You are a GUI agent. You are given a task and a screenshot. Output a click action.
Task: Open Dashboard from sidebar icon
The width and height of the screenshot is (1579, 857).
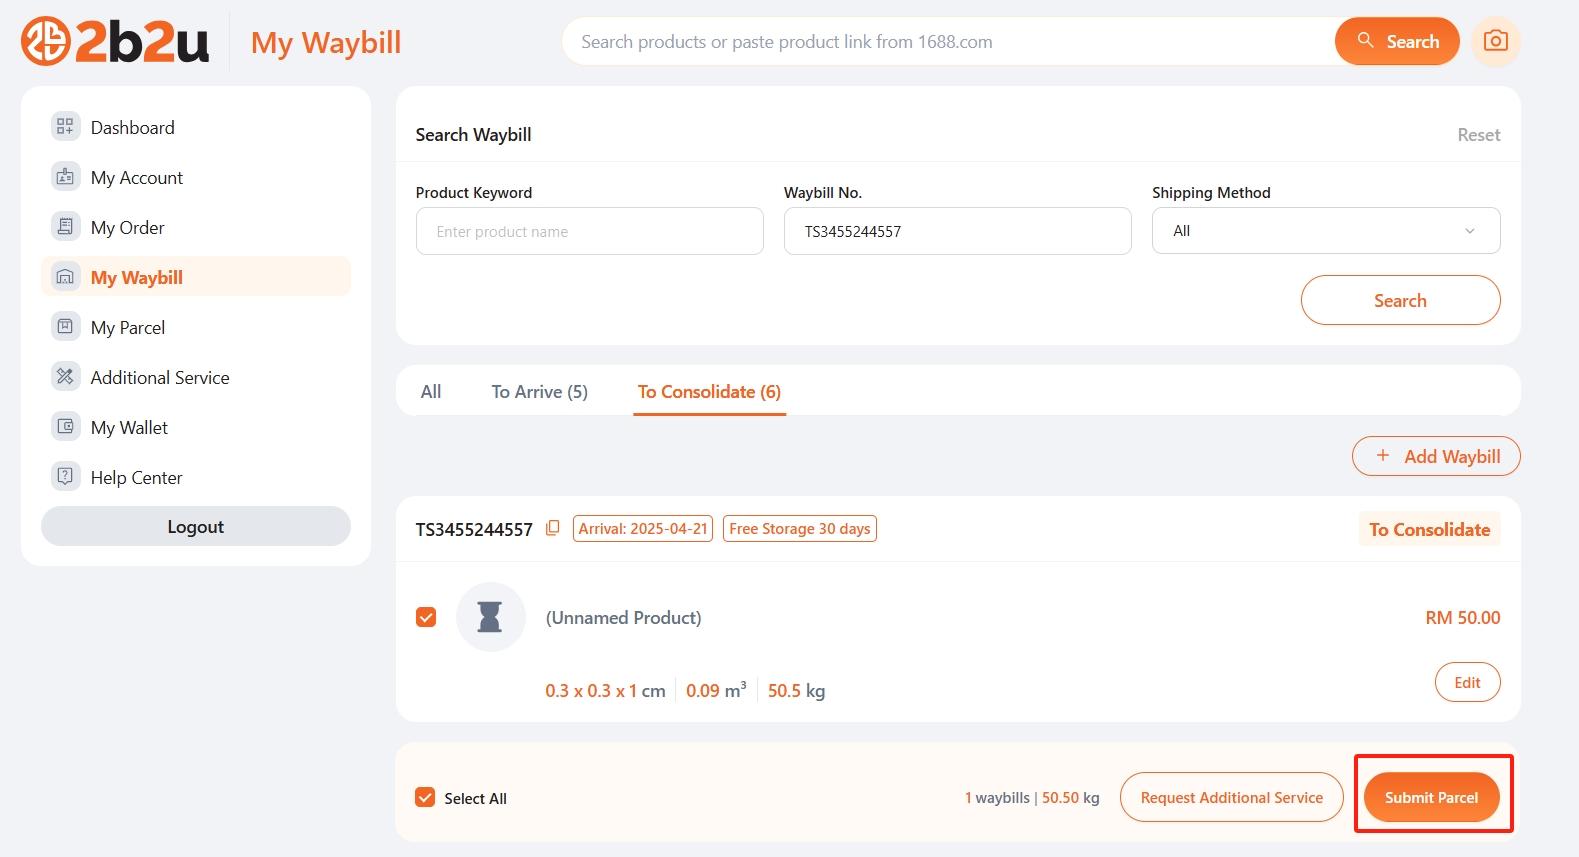65,126
